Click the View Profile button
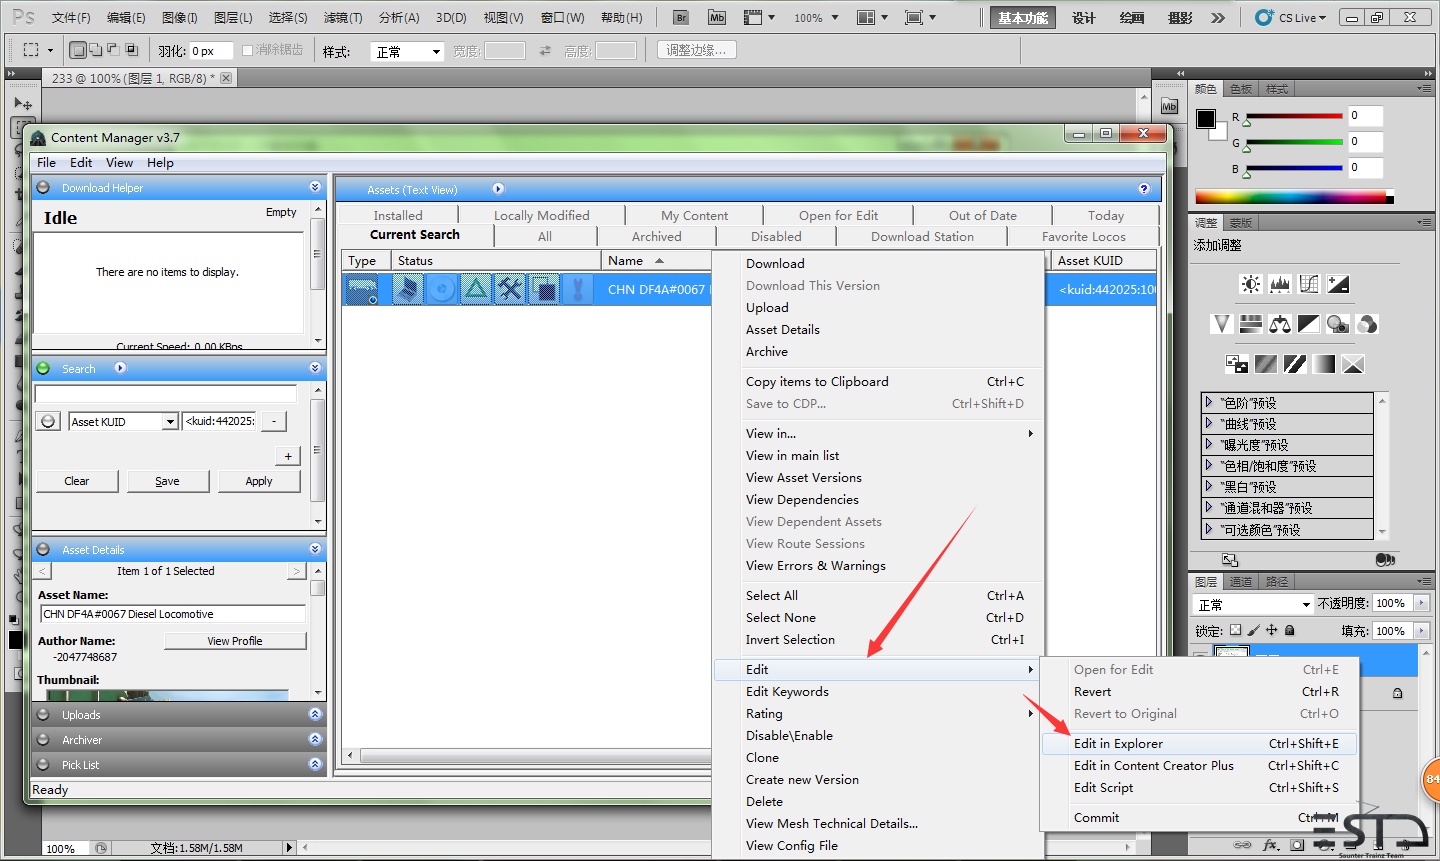Screen dimensions: 1440x861 click(235, 641)
